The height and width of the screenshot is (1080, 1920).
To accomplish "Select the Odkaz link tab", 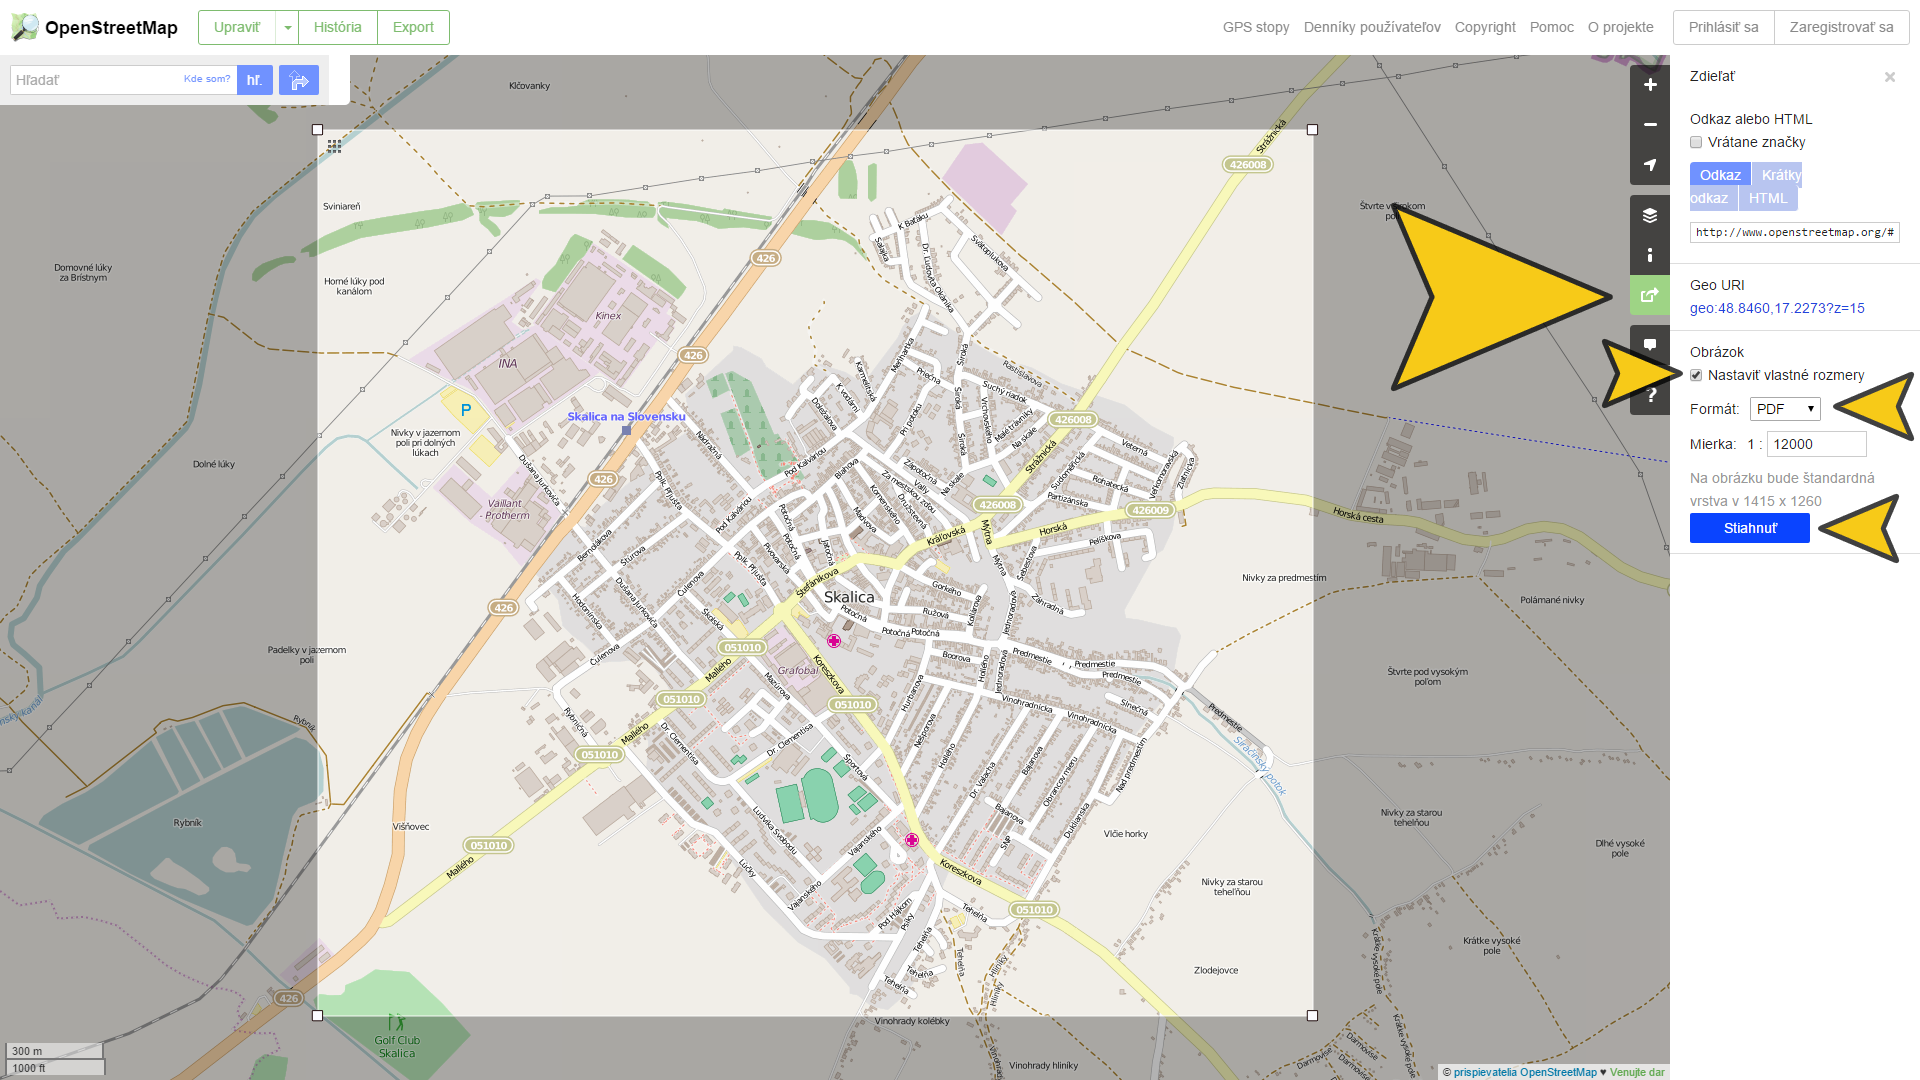I will 1720,175.
